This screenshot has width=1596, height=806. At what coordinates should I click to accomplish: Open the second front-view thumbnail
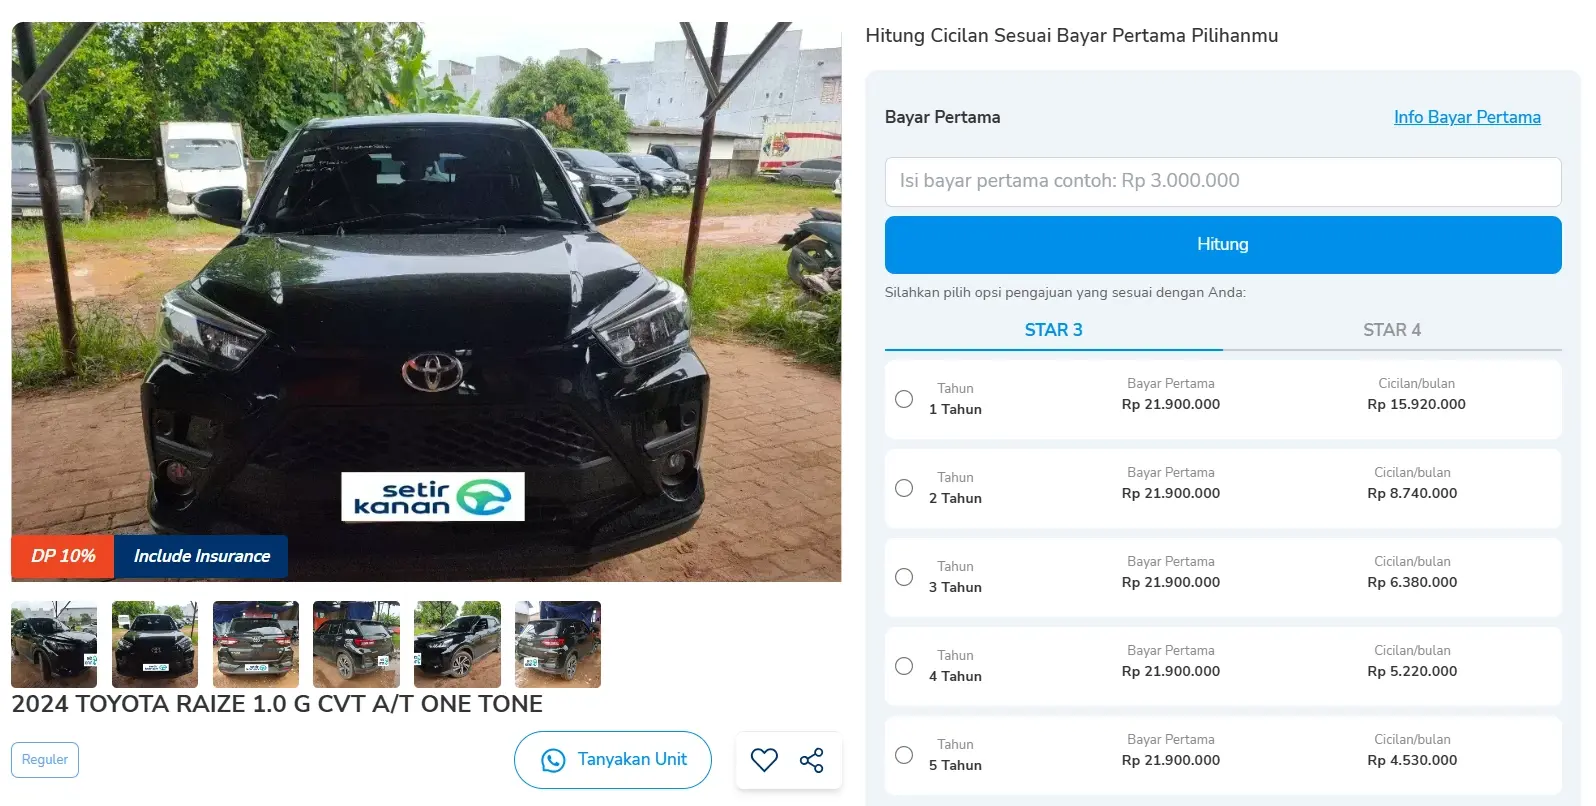(x=155, y=644)
